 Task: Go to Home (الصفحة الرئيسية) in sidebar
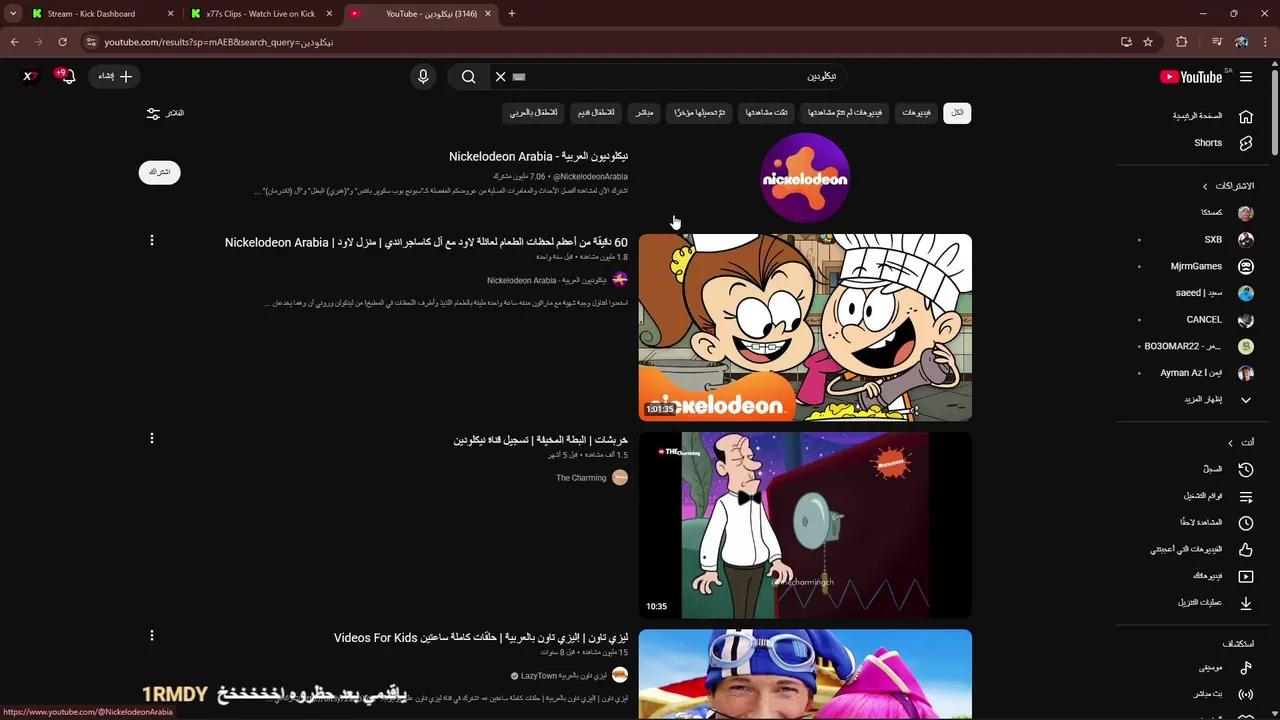tap(1211, 116)
